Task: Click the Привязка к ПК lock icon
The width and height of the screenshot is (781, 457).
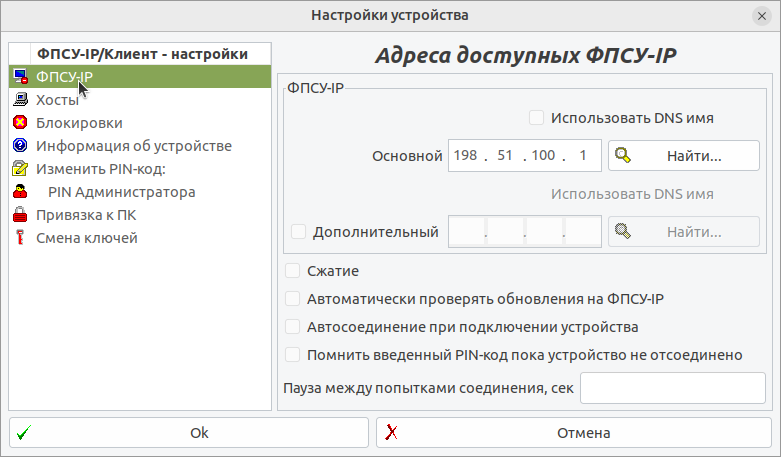Action: click(x=20, y=215)
